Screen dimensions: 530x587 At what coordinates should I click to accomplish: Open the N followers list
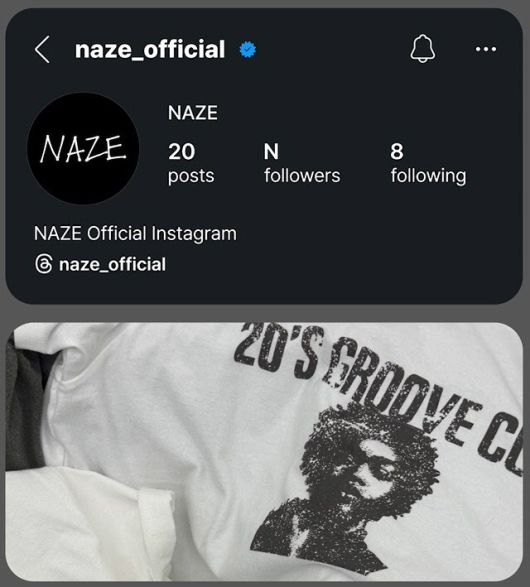[x=302, y=163]
